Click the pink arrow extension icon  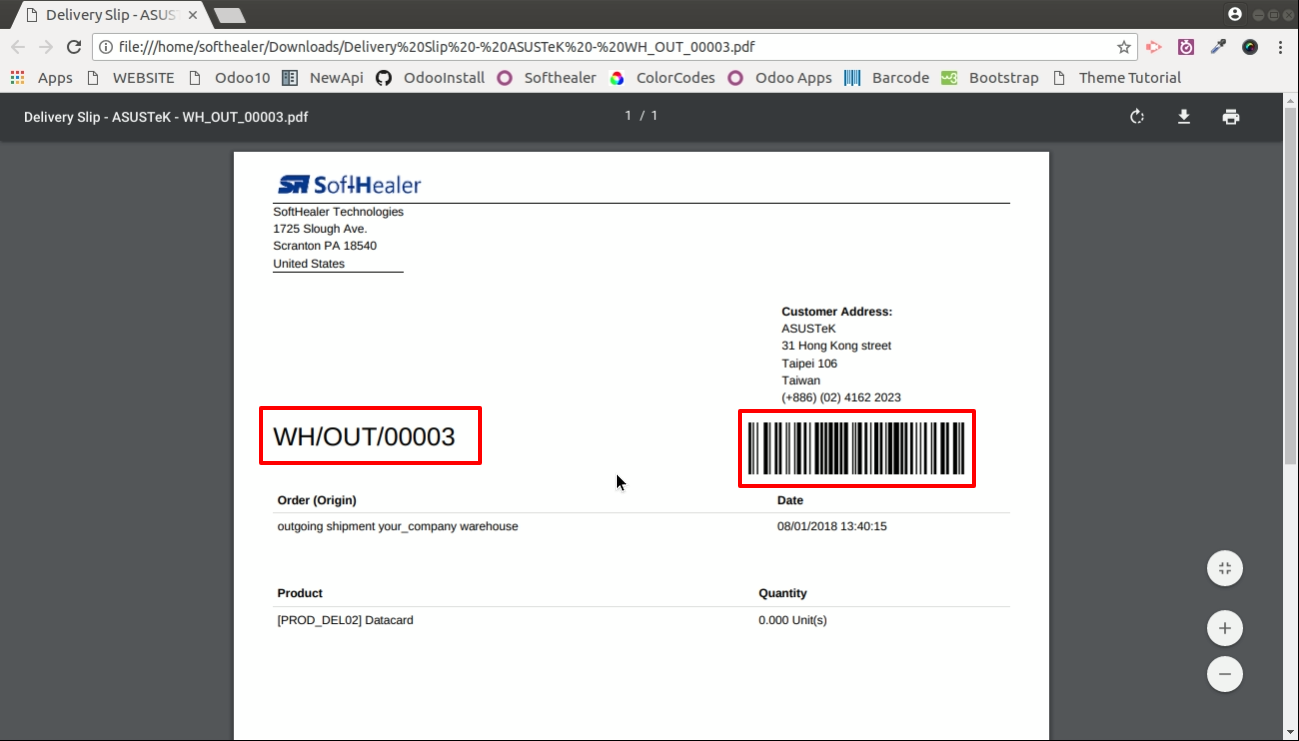click(x=1153, y=47)
